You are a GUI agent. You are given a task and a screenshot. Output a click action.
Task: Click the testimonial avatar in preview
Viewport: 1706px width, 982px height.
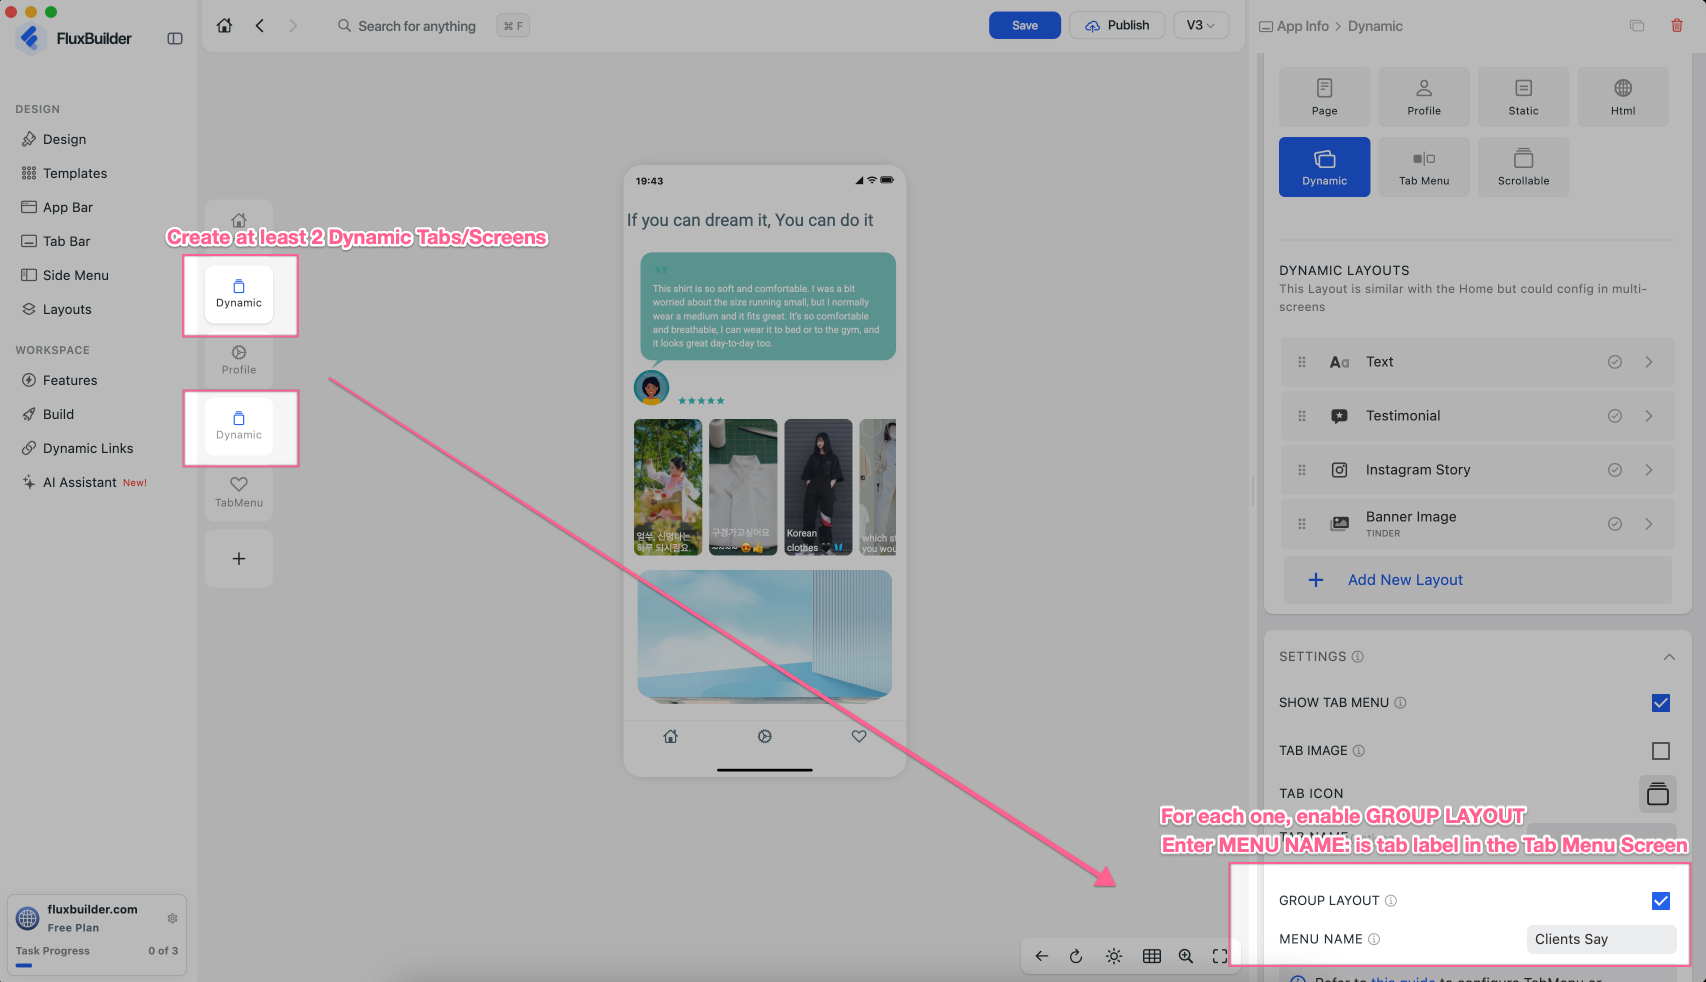(651, 387)
